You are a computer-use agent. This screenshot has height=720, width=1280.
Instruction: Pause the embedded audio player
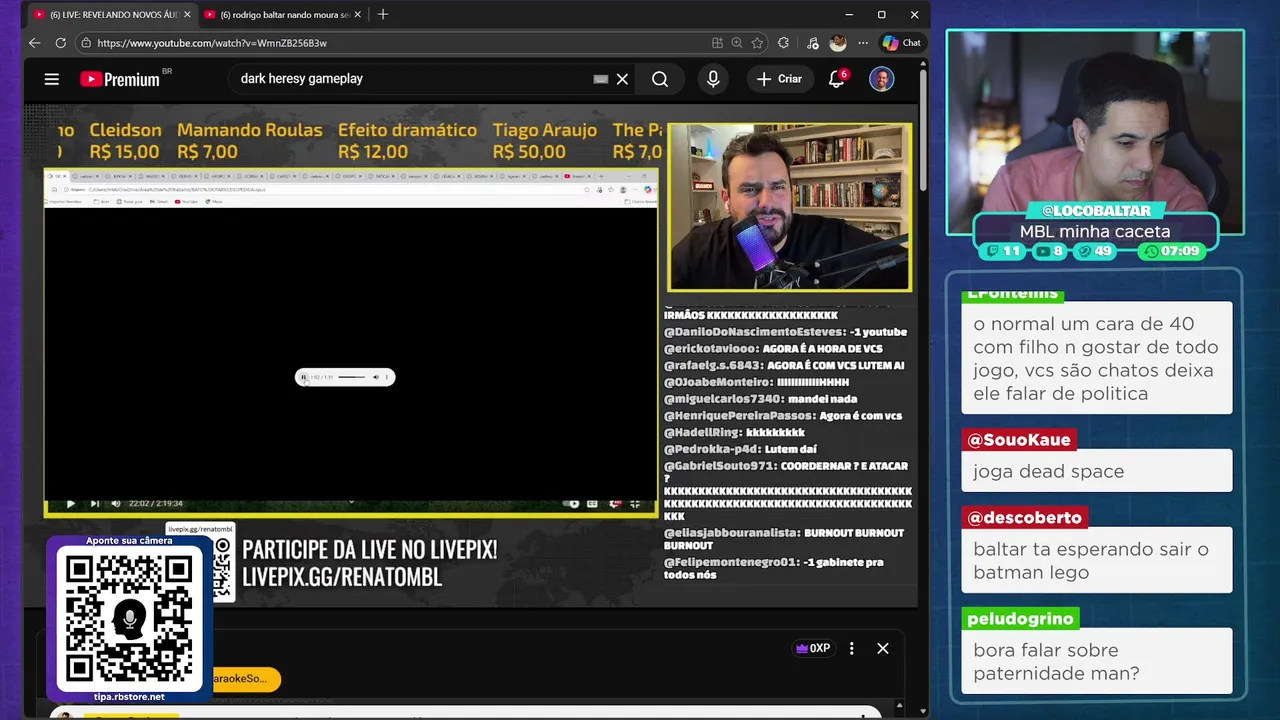pos(304,377)
